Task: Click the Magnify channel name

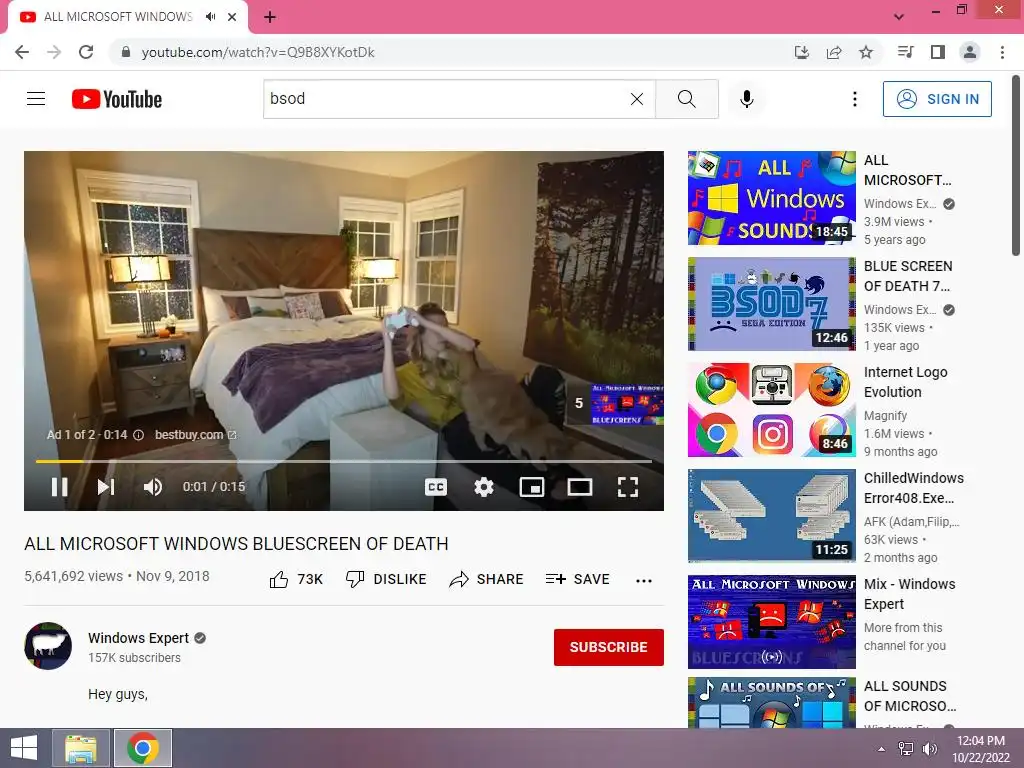Action: 886,415
